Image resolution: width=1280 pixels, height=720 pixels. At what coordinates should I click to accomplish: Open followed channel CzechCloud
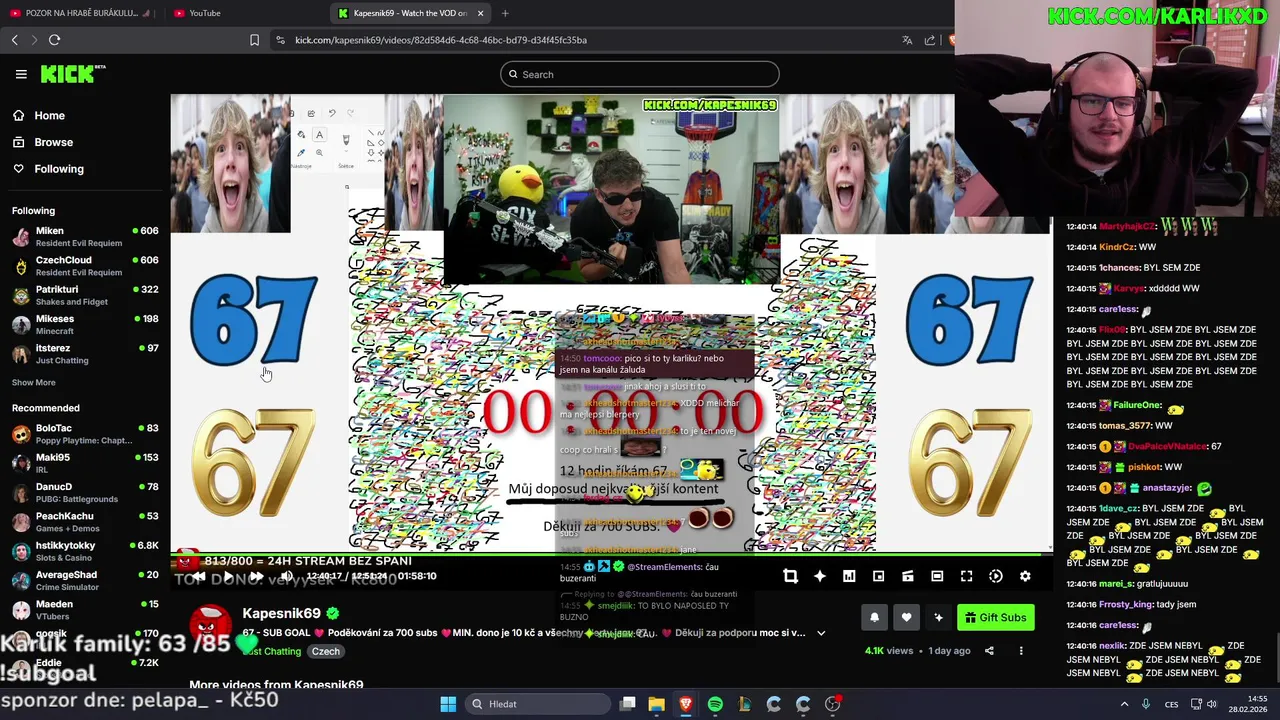pyautogui.click(x=85, y=266)
